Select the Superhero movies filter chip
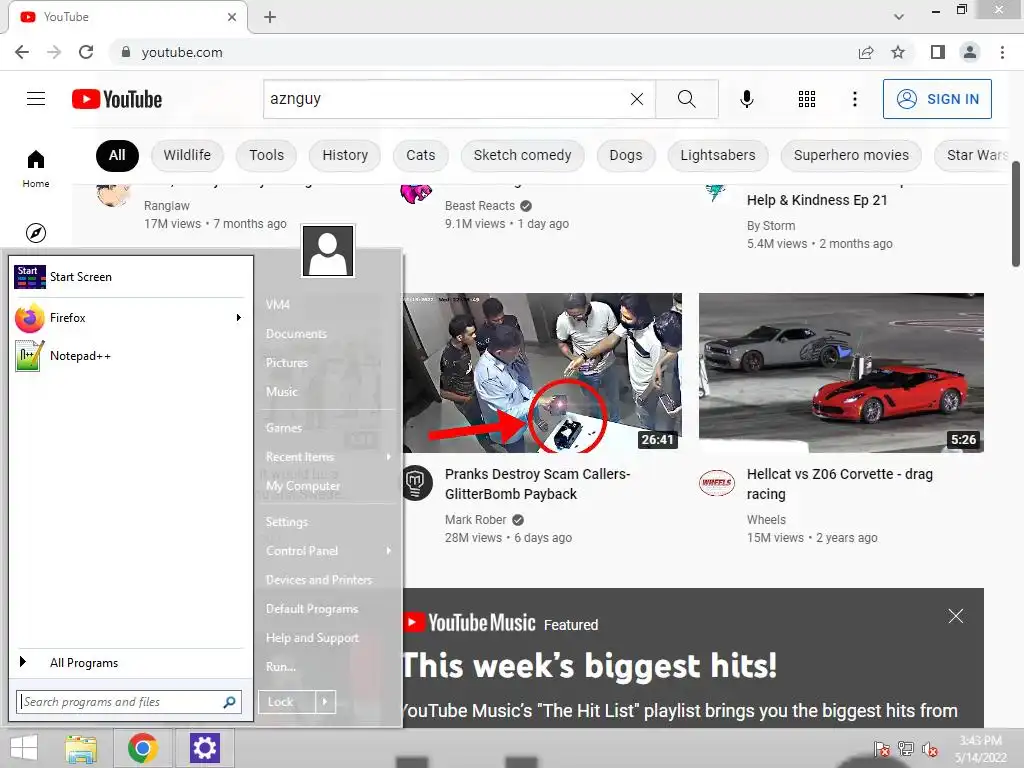 coord(851,155)
